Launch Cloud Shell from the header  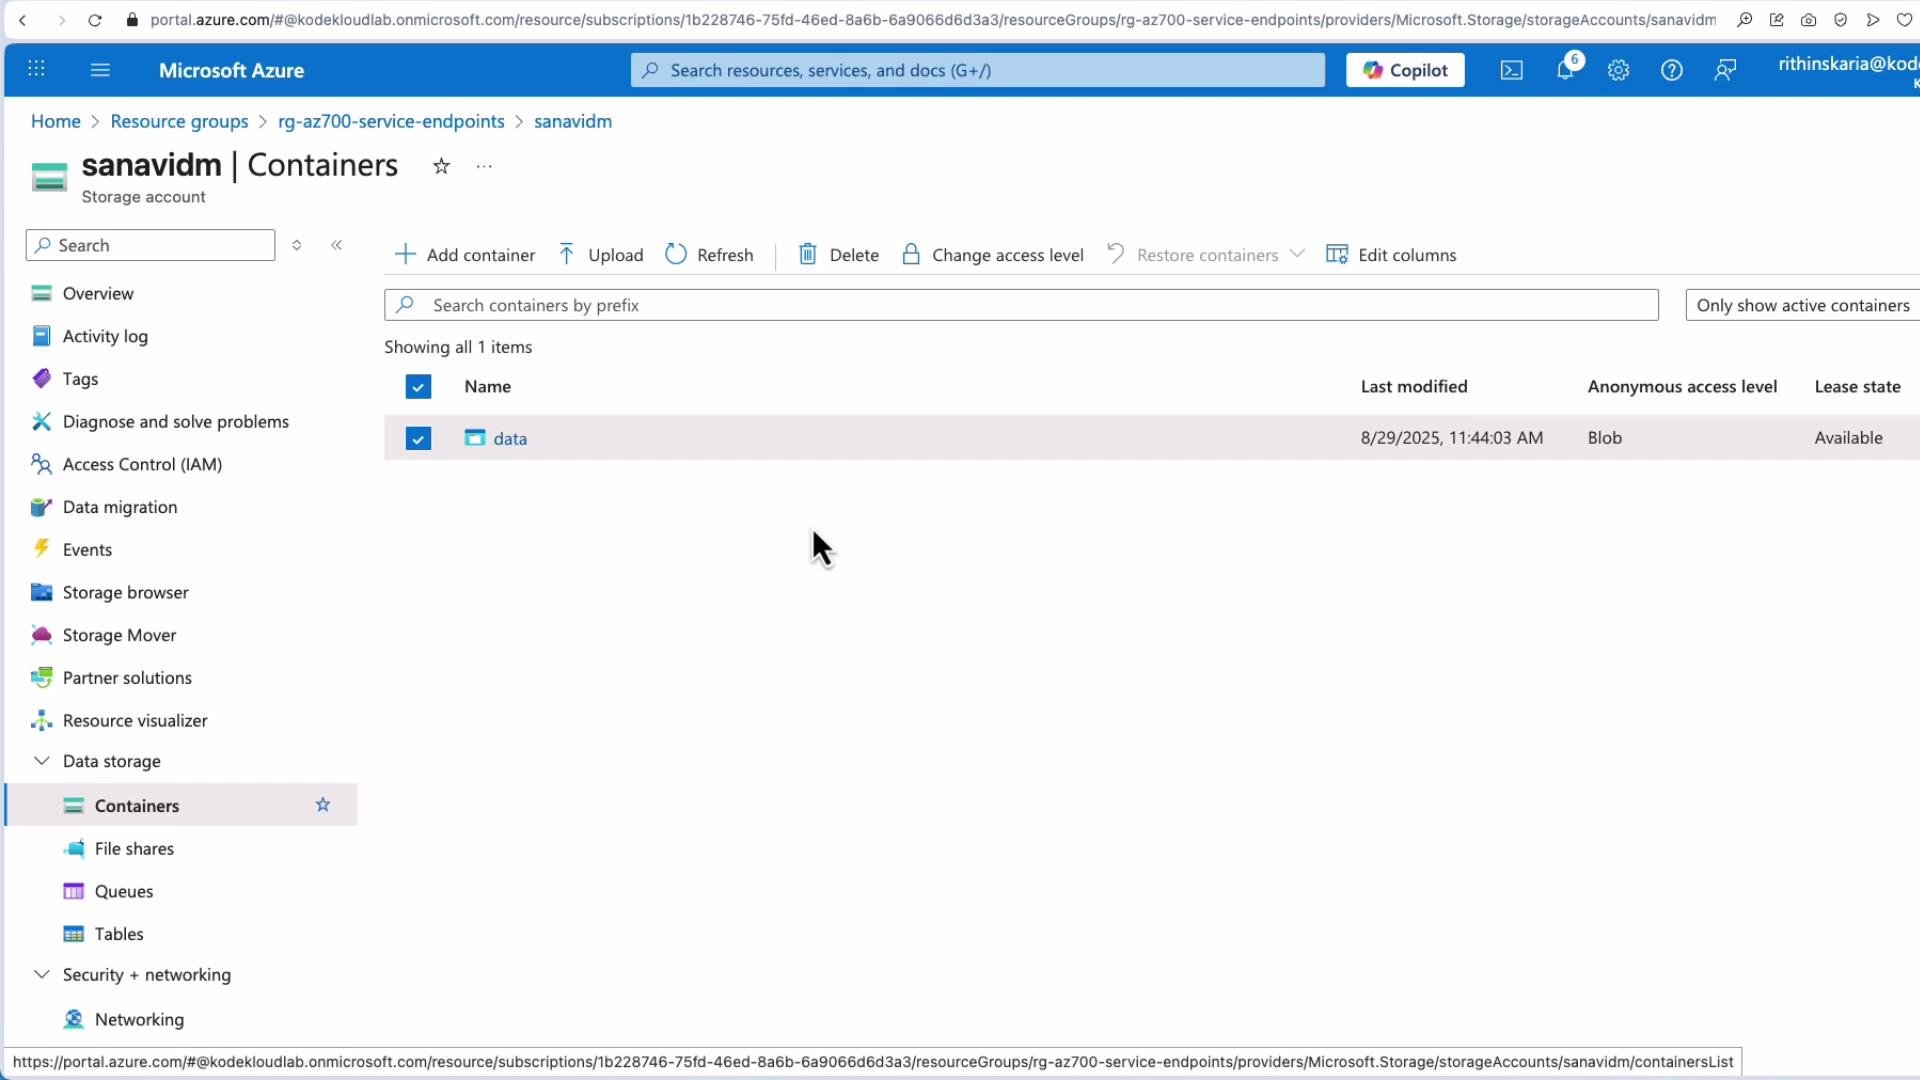pyautogui.click(x=1511, y=70)
